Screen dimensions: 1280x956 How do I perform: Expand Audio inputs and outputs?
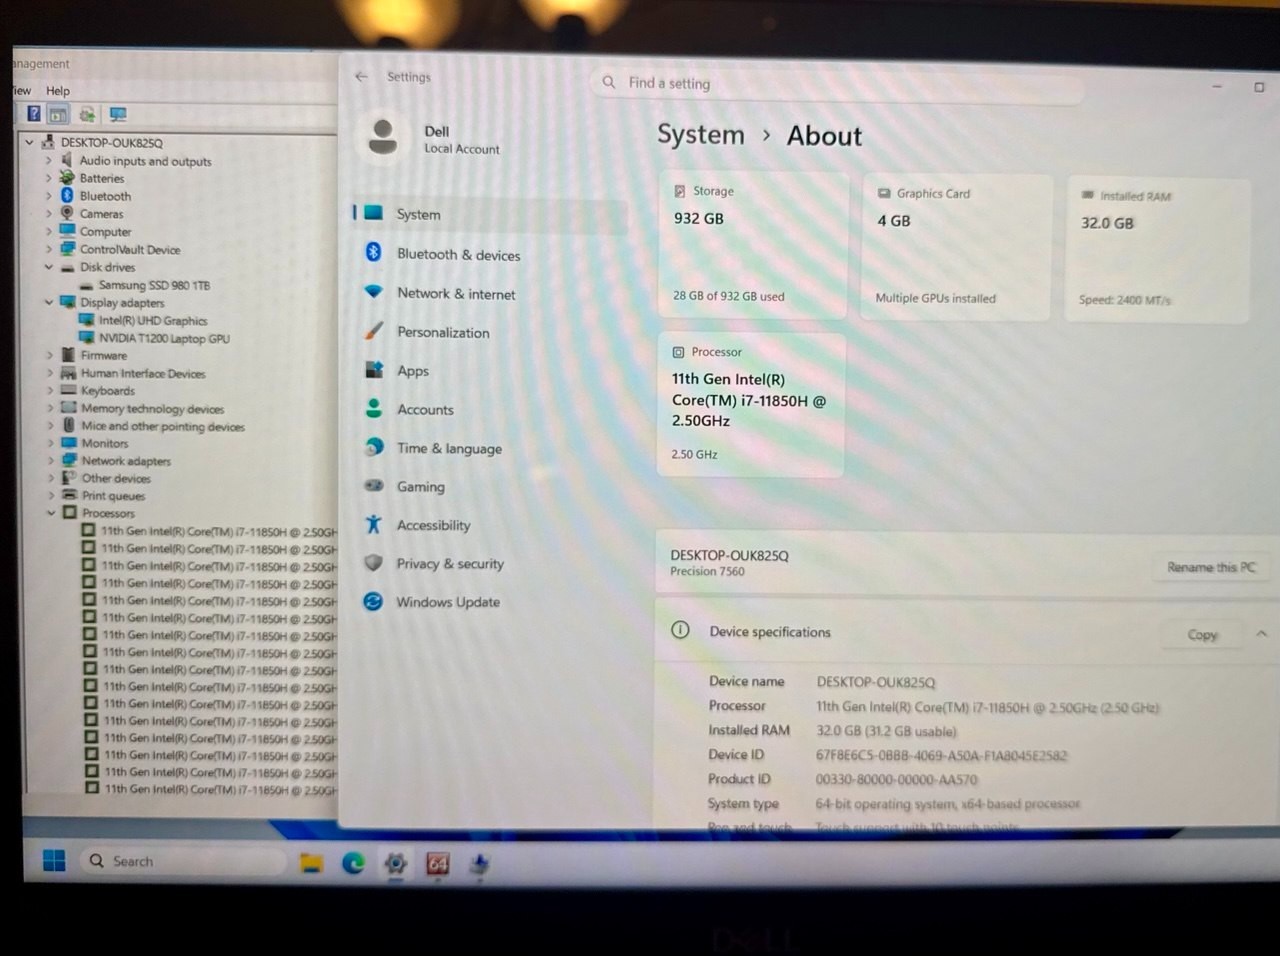48,160
